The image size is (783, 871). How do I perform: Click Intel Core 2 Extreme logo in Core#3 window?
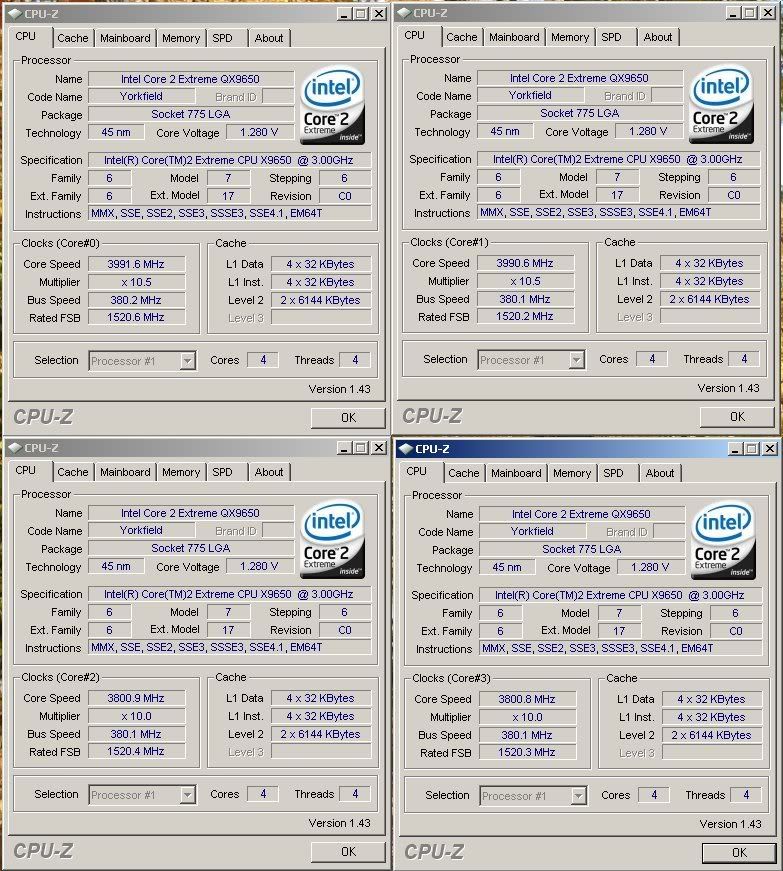pos(723,540)
